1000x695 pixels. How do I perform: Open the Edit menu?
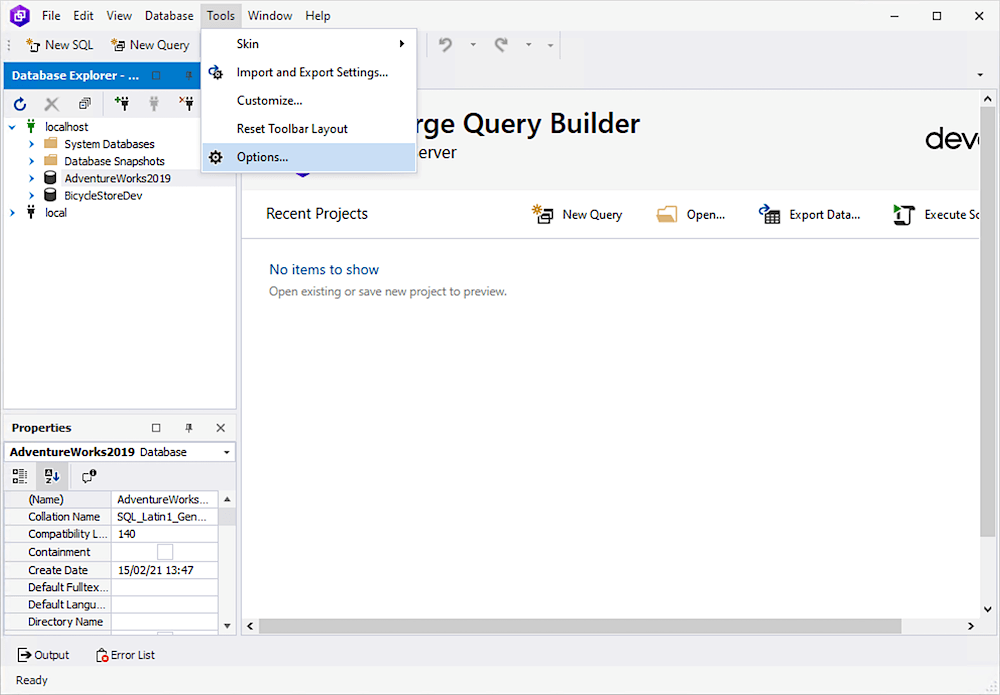coord(83,15)
